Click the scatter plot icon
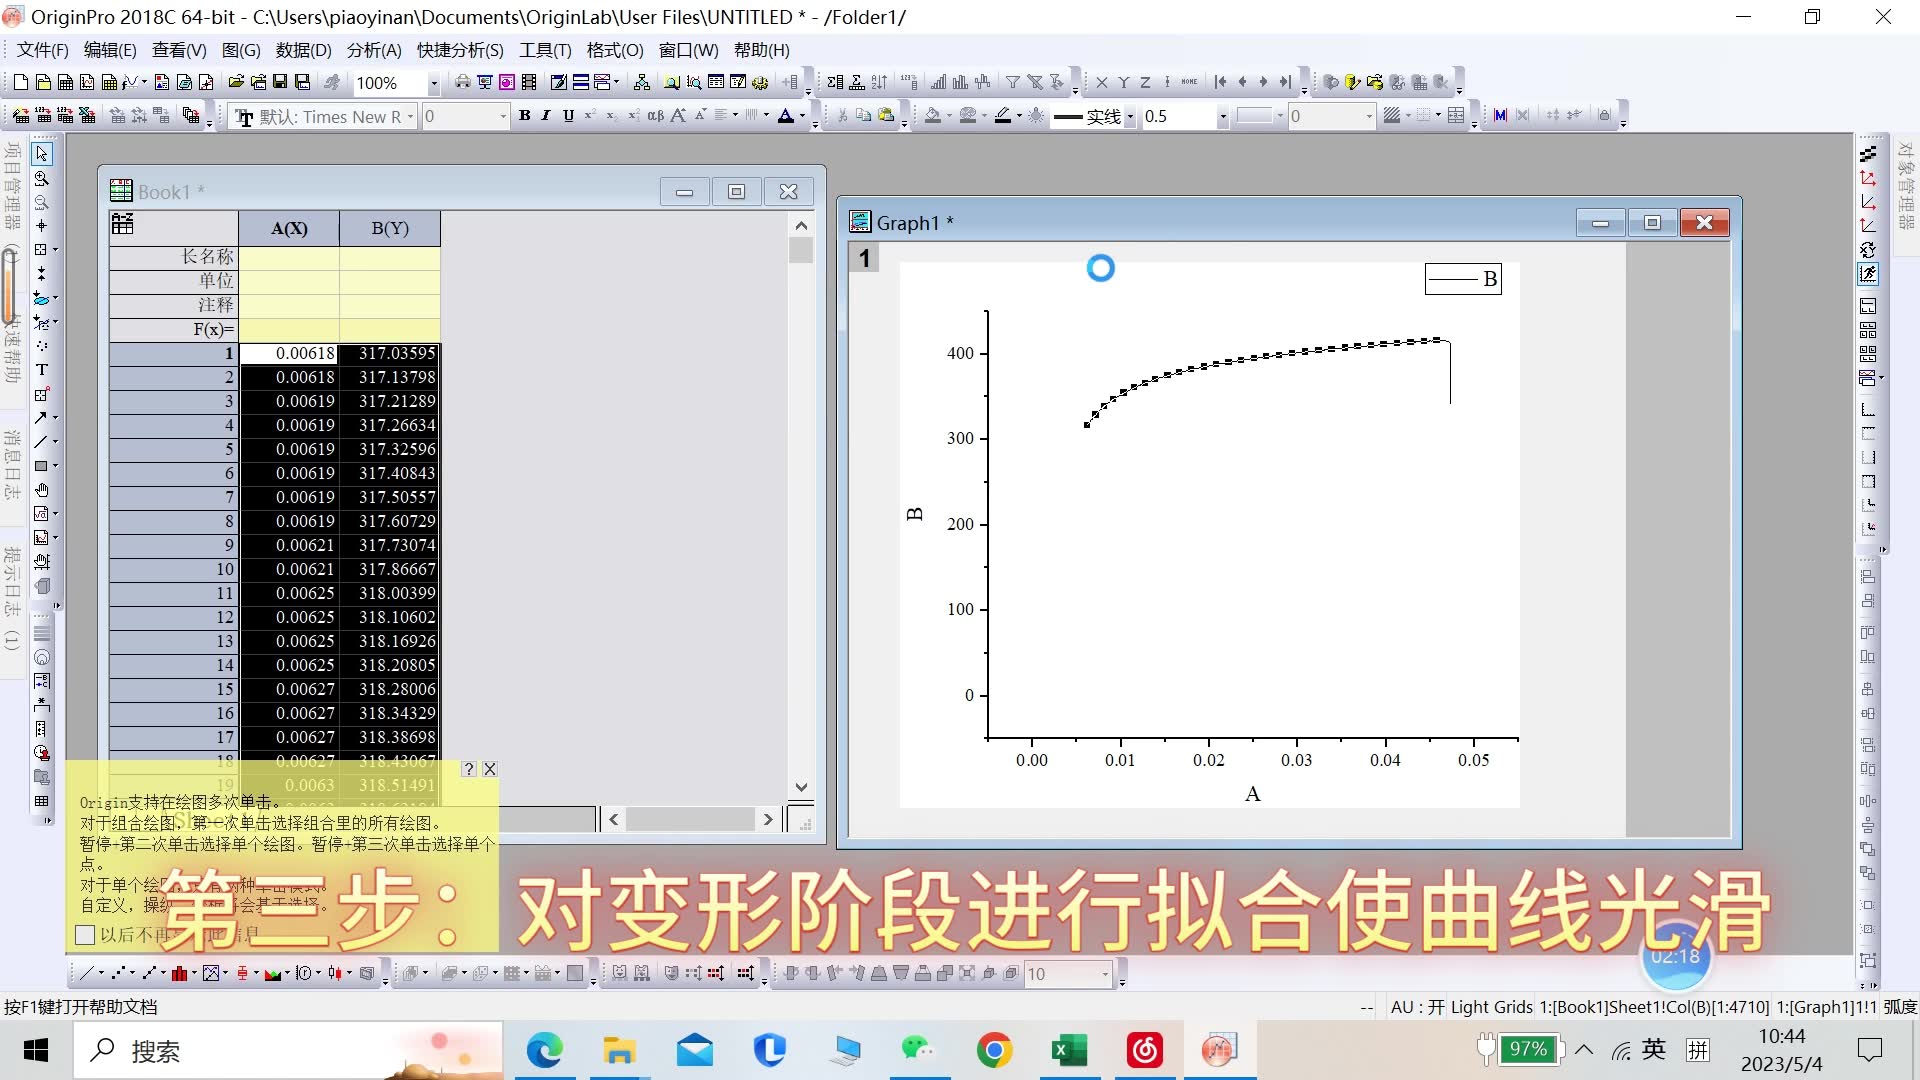The width and height of the screenshot is (1920, 1080). coord(118,973)
